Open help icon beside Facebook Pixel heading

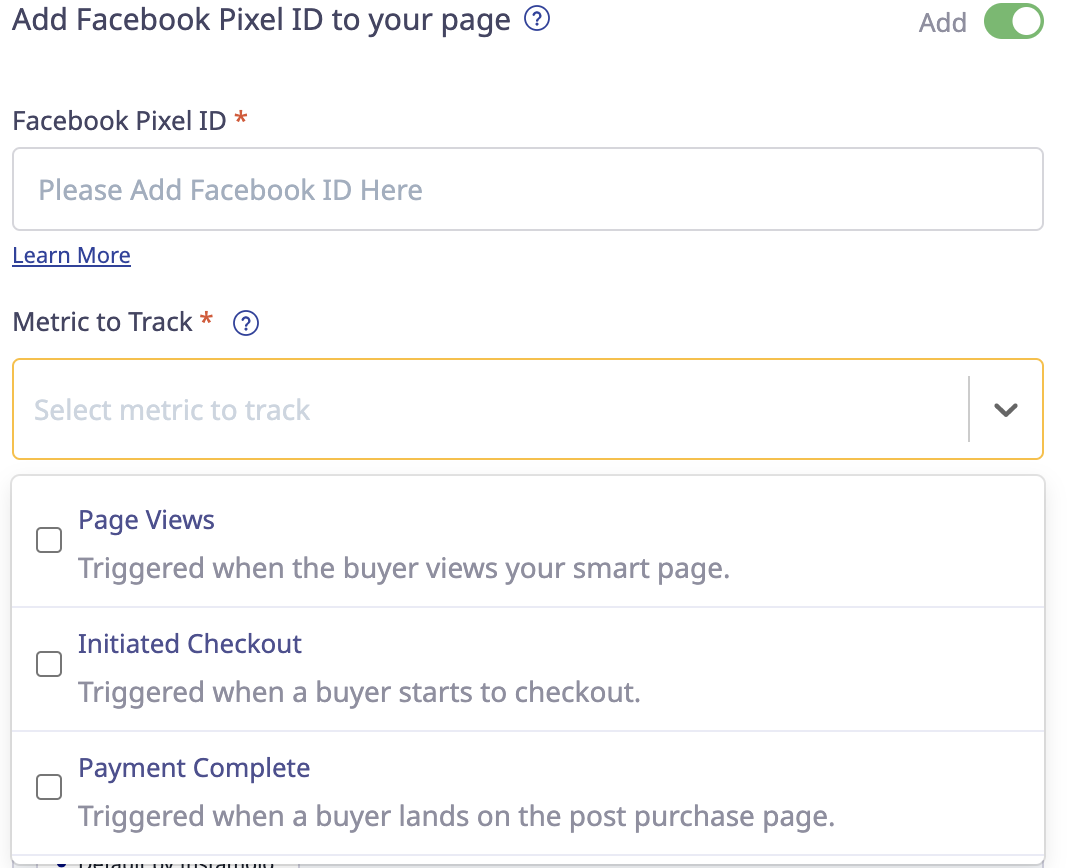pos(537,18)
